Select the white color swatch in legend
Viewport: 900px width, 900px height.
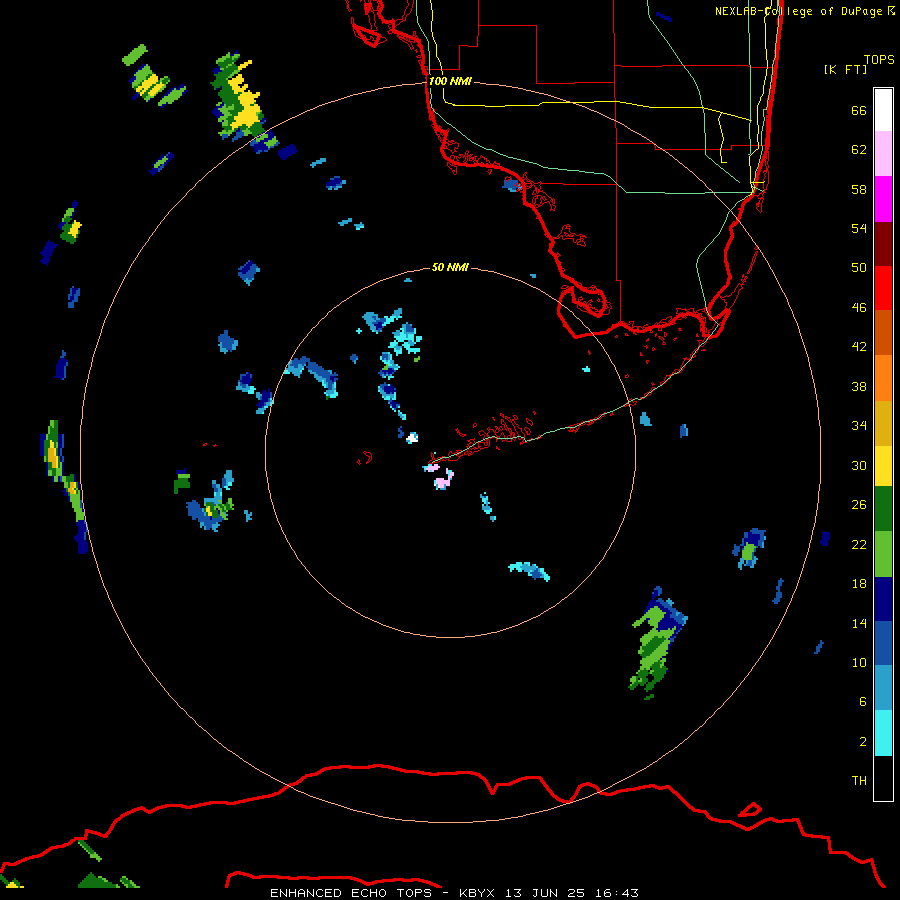pyautogui.click(x=883, y=110)
